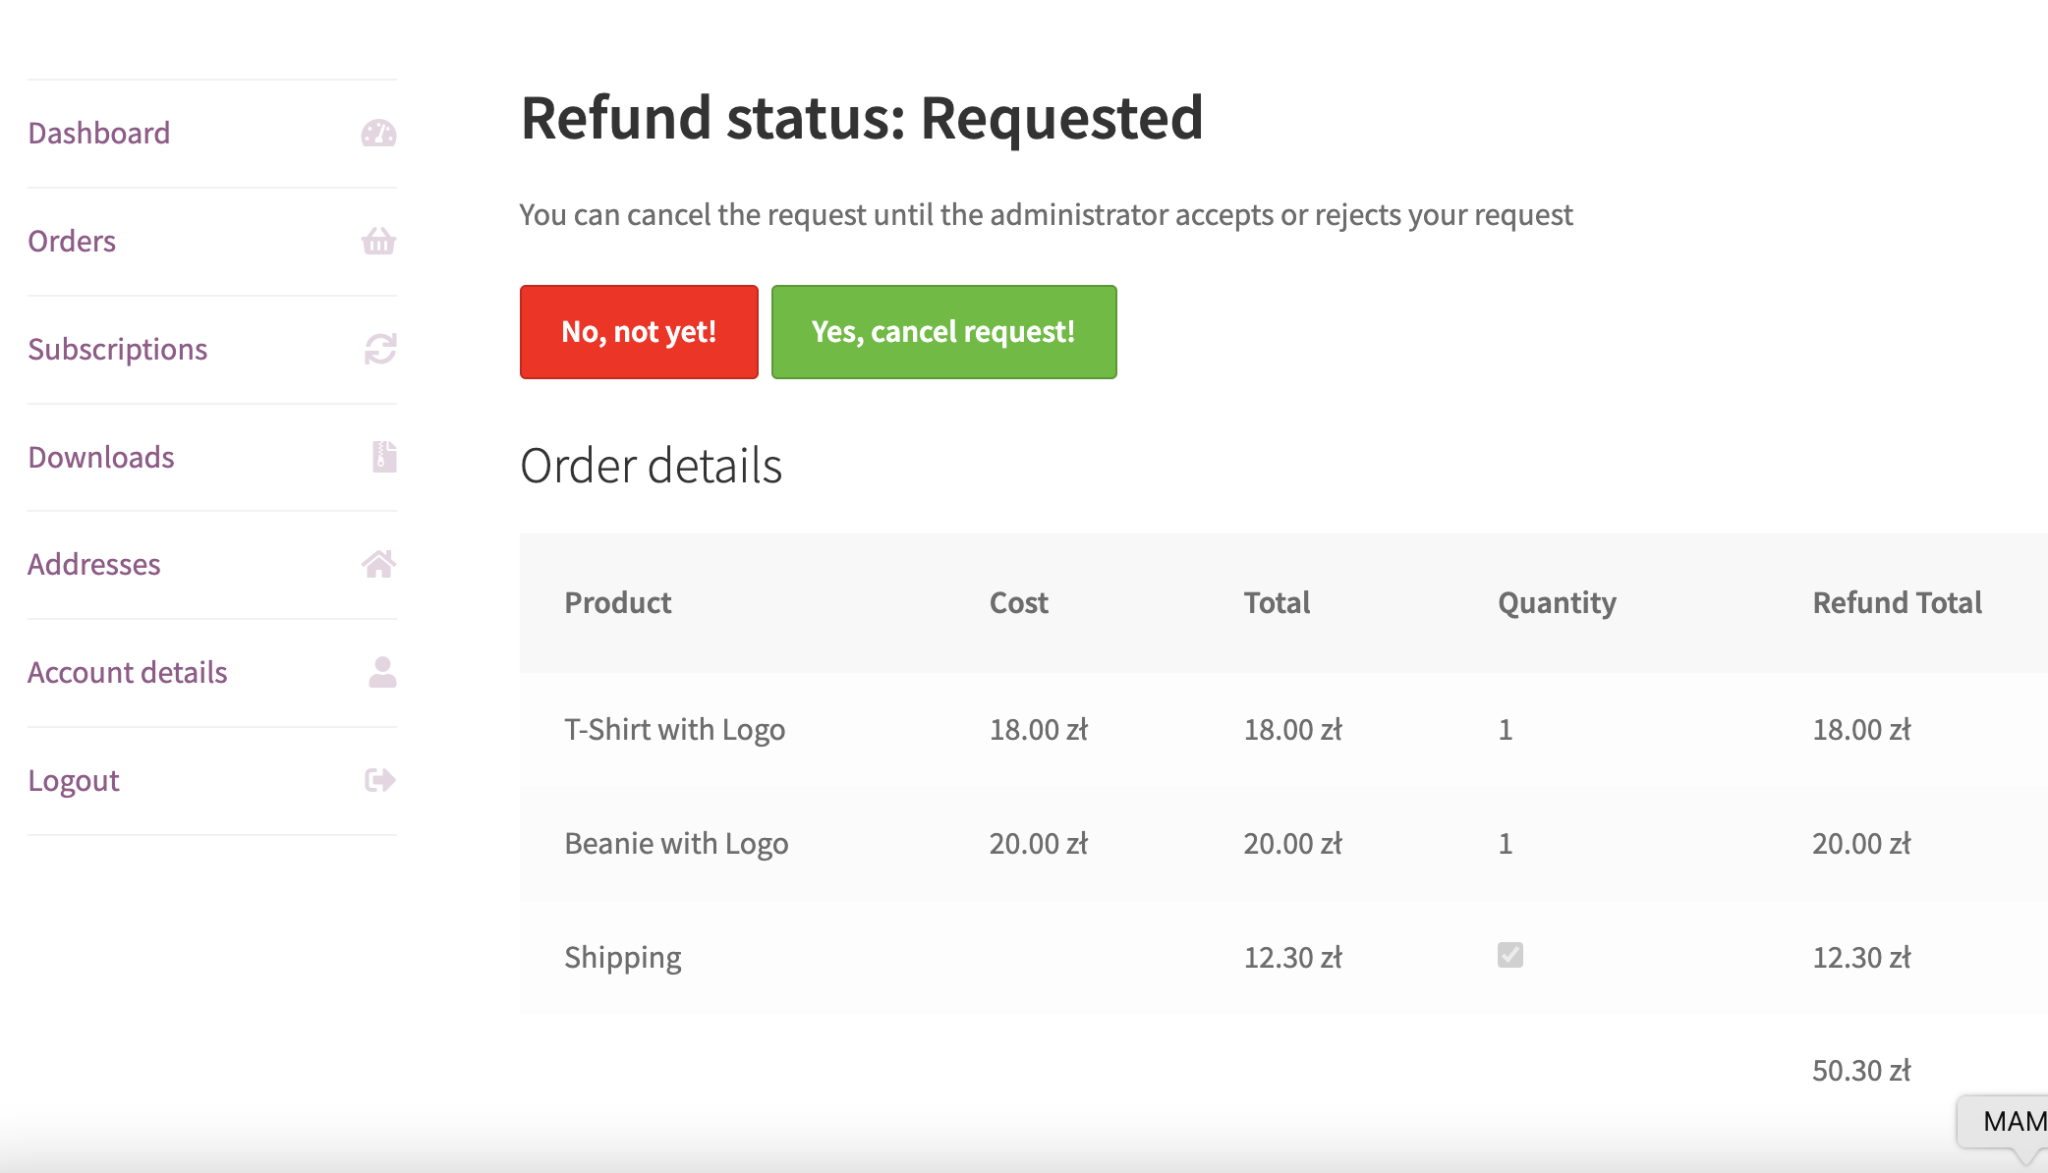Image resolution: width=2048 pixels, height=1173 pixels.
Task: Click the Addresses home icon
Action: point(379,564)
